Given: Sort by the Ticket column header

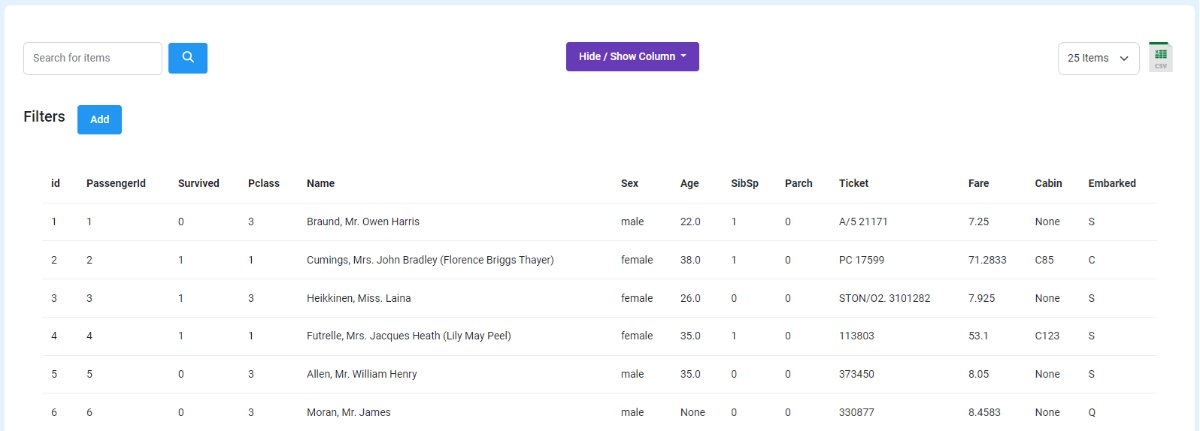Looking at the screenshot, I should pyautogui.click(x=854, y=183).
